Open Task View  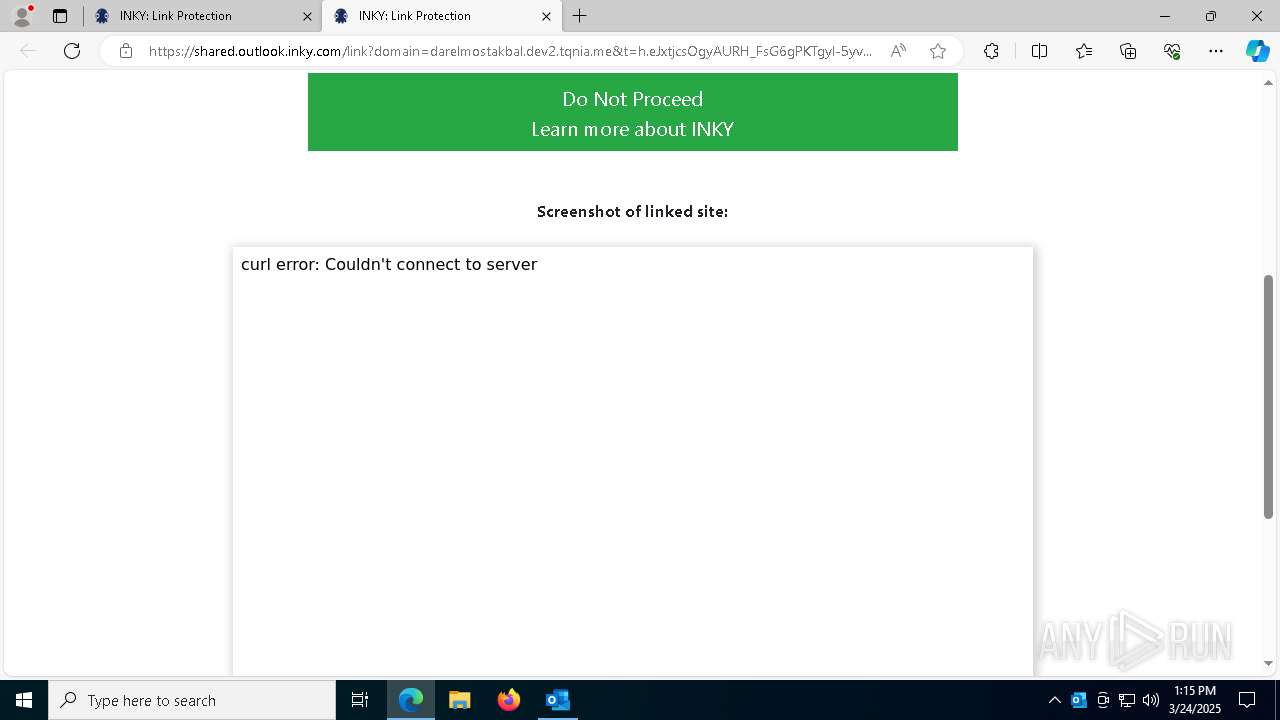tap(360, 700)
